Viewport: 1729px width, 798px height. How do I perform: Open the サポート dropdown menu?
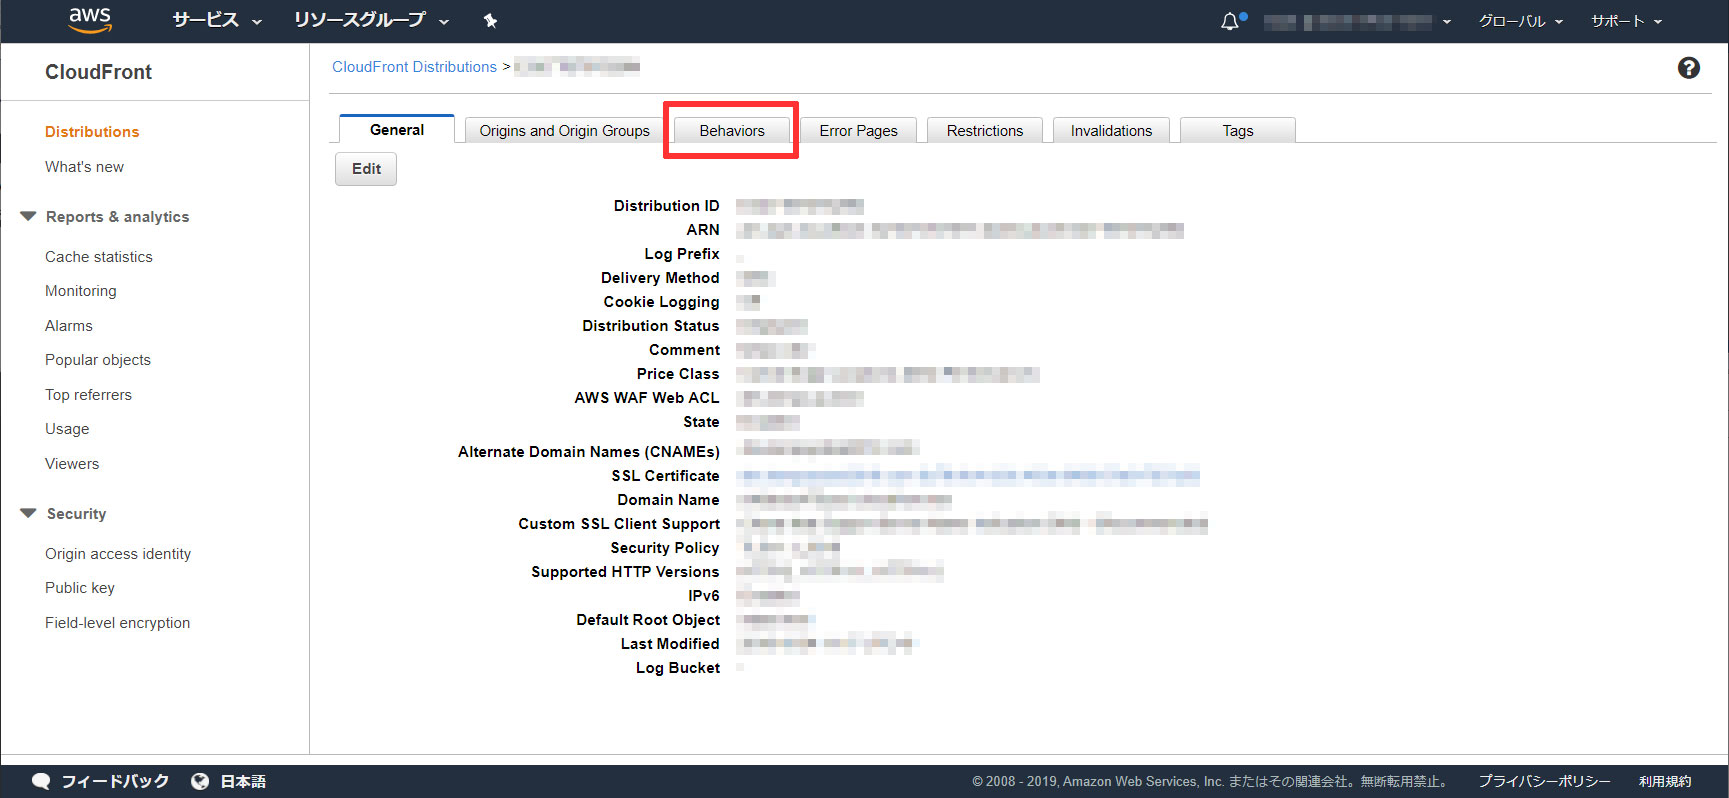1627,21
